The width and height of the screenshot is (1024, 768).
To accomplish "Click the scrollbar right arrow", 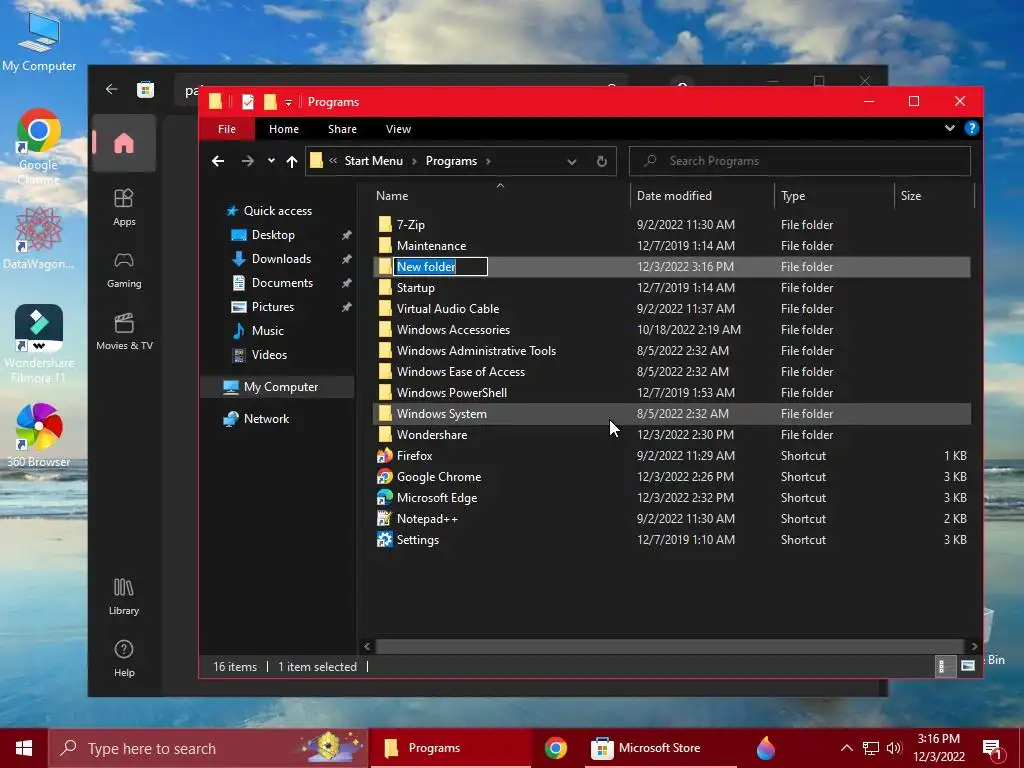I will point(974,646).
